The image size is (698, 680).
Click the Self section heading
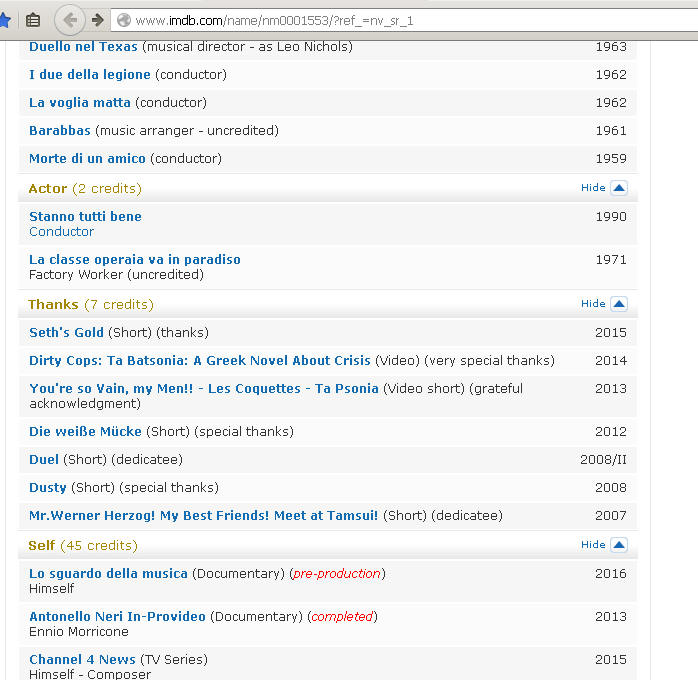42,546
